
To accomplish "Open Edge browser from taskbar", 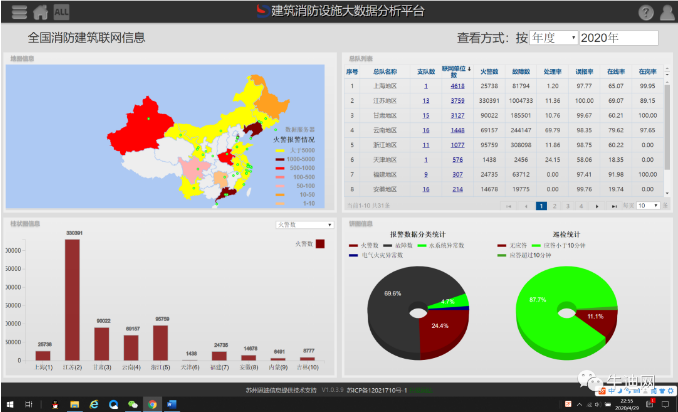I will pyautogui.click(x=93, y=404).
